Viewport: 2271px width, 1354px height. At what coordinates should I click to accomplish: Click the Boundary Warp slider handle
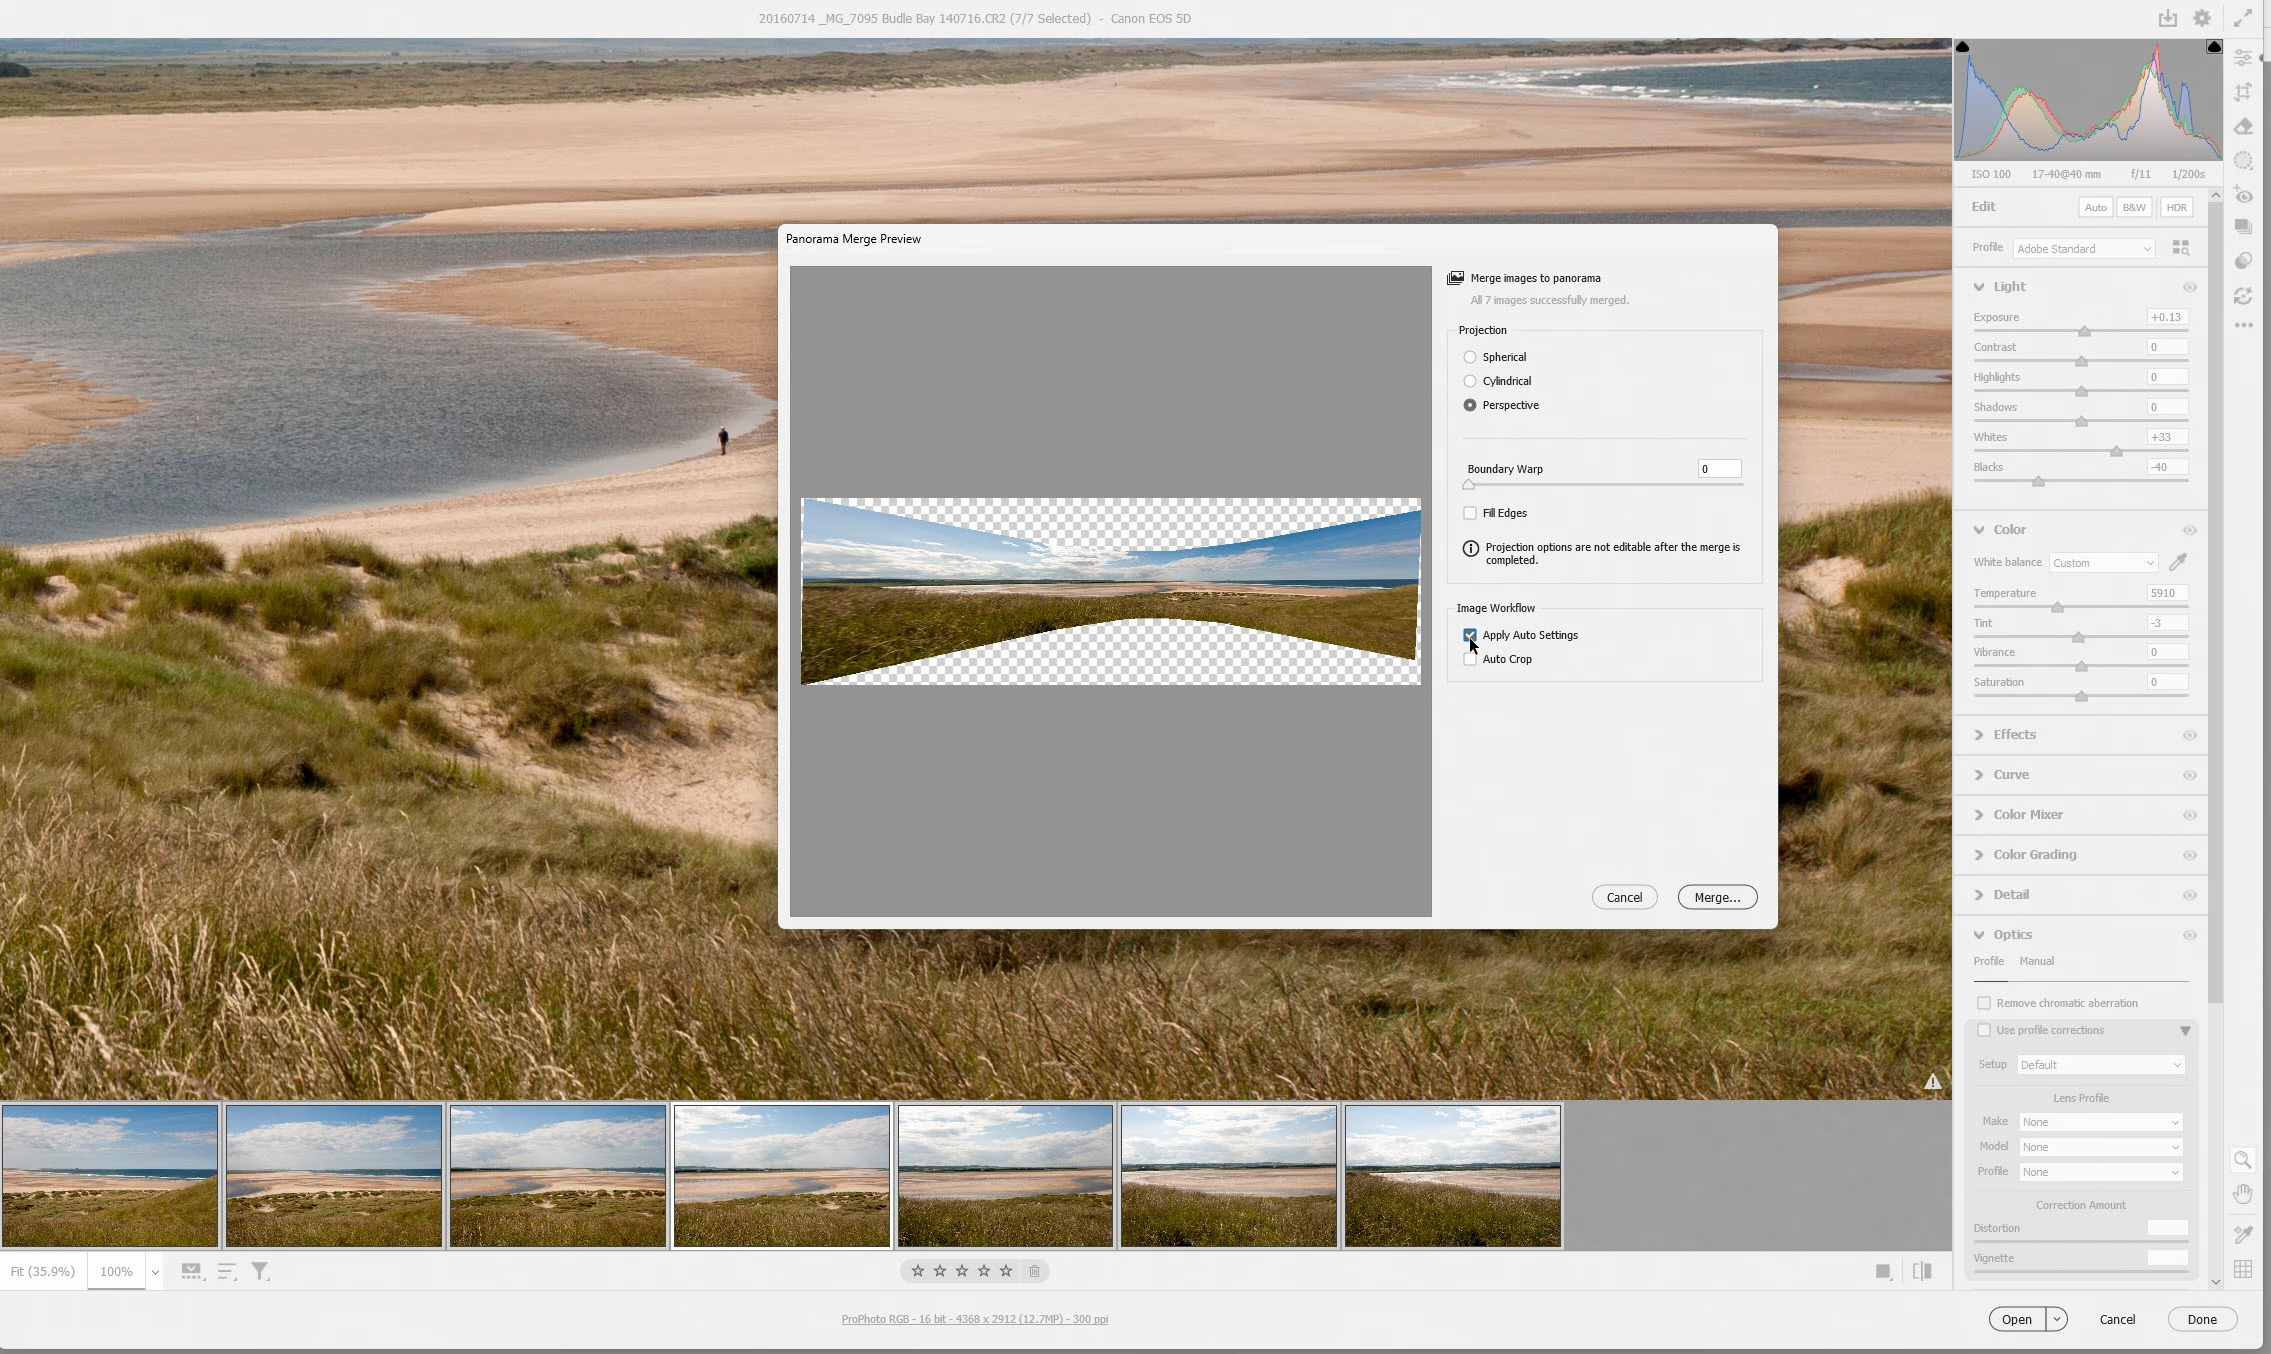tap(1468, 485)
